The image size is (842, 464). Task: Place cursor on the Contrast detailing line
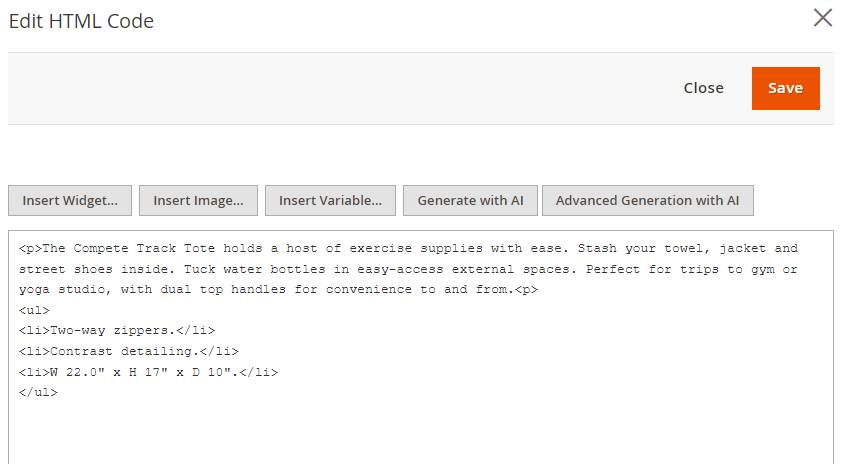(129, 351)
